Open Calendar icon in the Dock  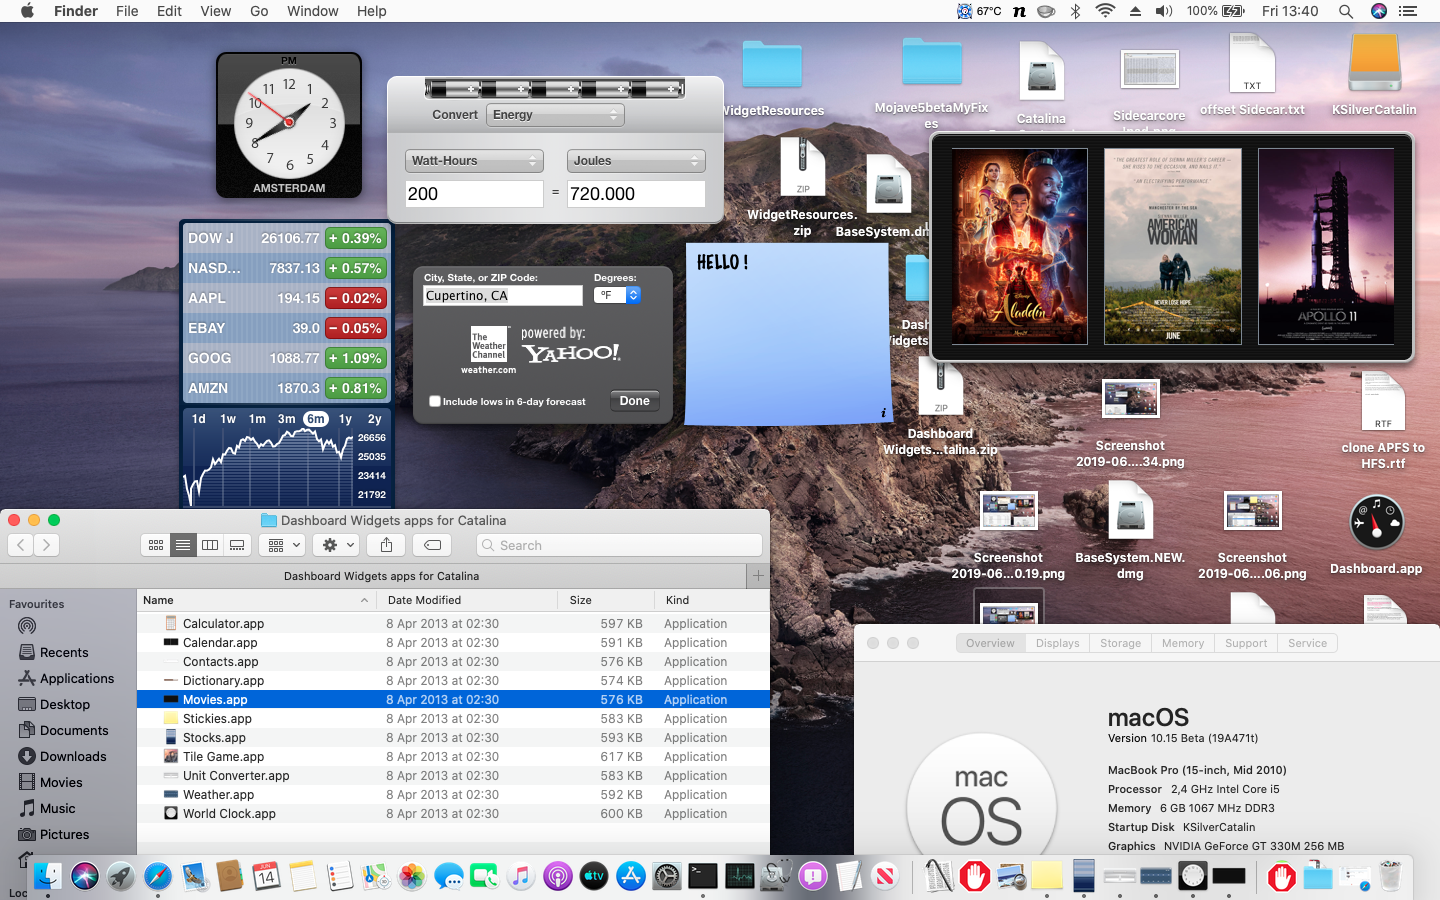point(266,877)
